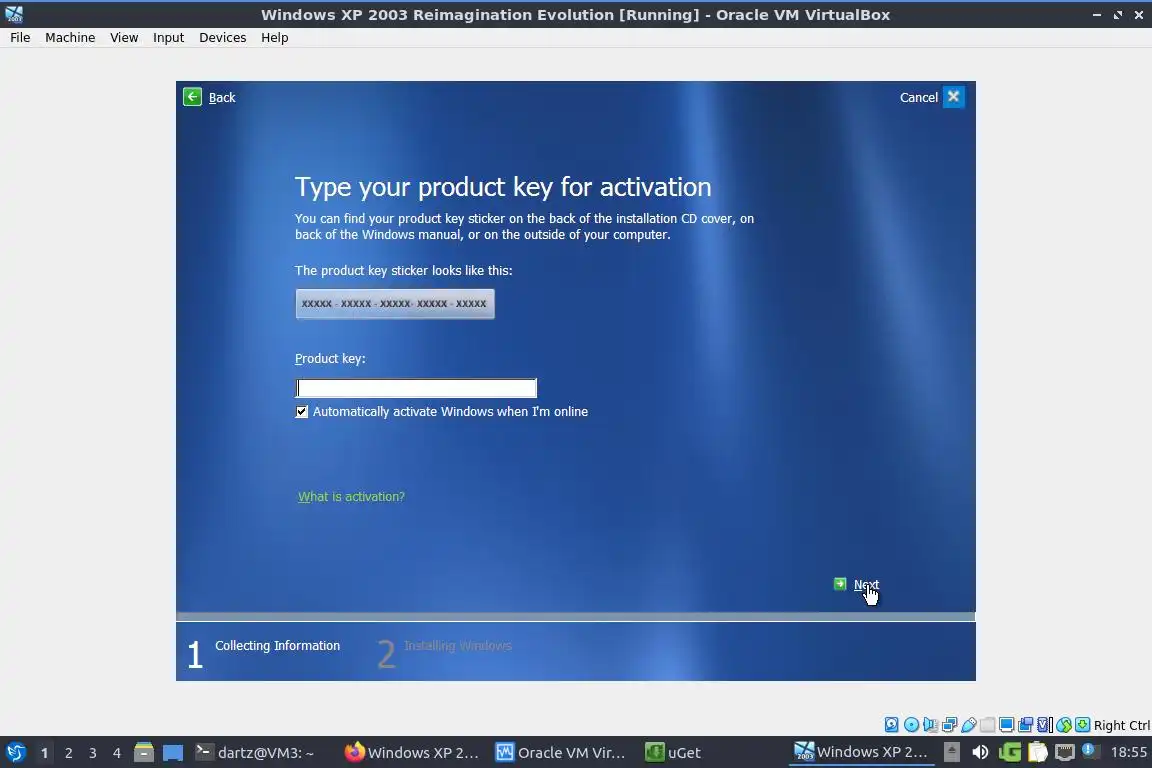The width and height of the screenshot is (1152, 768).
Task: Click the Back button label
Action: point(222,98)
